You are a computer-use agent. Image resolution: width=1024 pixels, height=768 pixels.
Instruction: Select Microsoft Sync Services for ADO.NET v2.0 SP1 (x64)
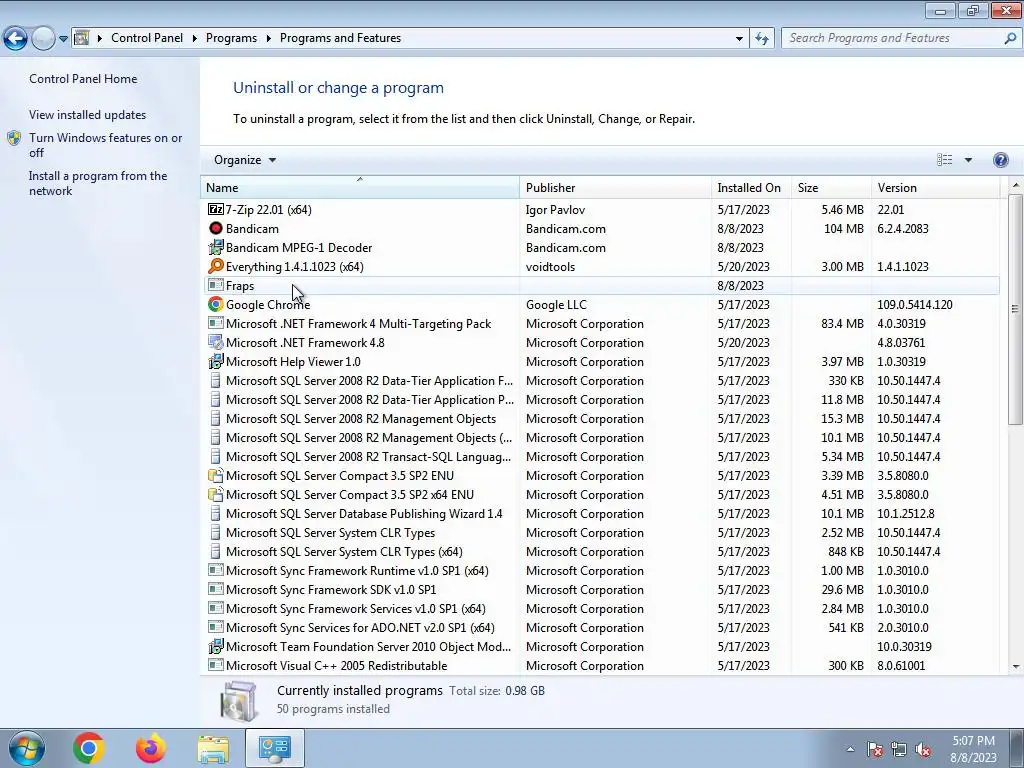[600, 628]
